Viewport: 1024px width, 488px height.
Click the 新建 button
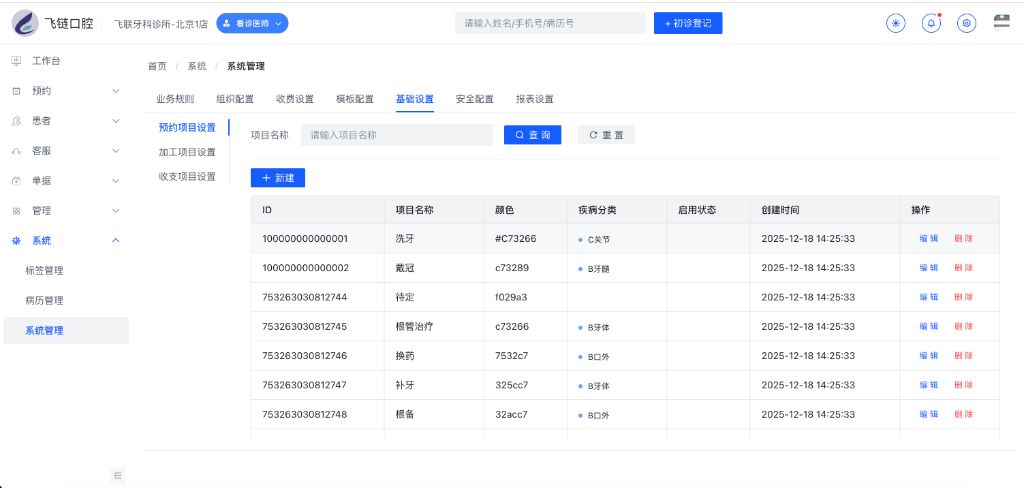coord(278,178)
